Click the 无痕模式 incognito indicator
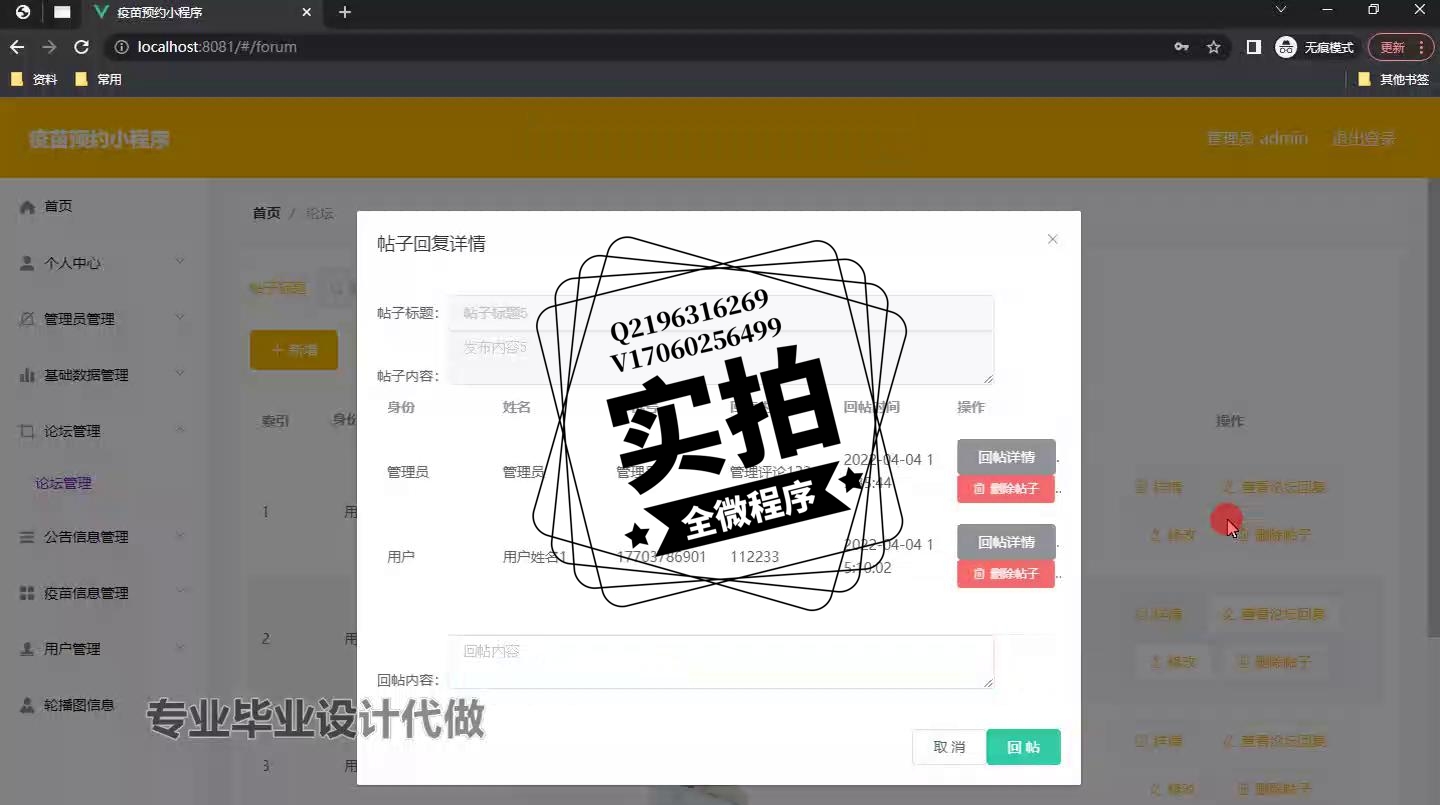 [x=1315, y=47]
